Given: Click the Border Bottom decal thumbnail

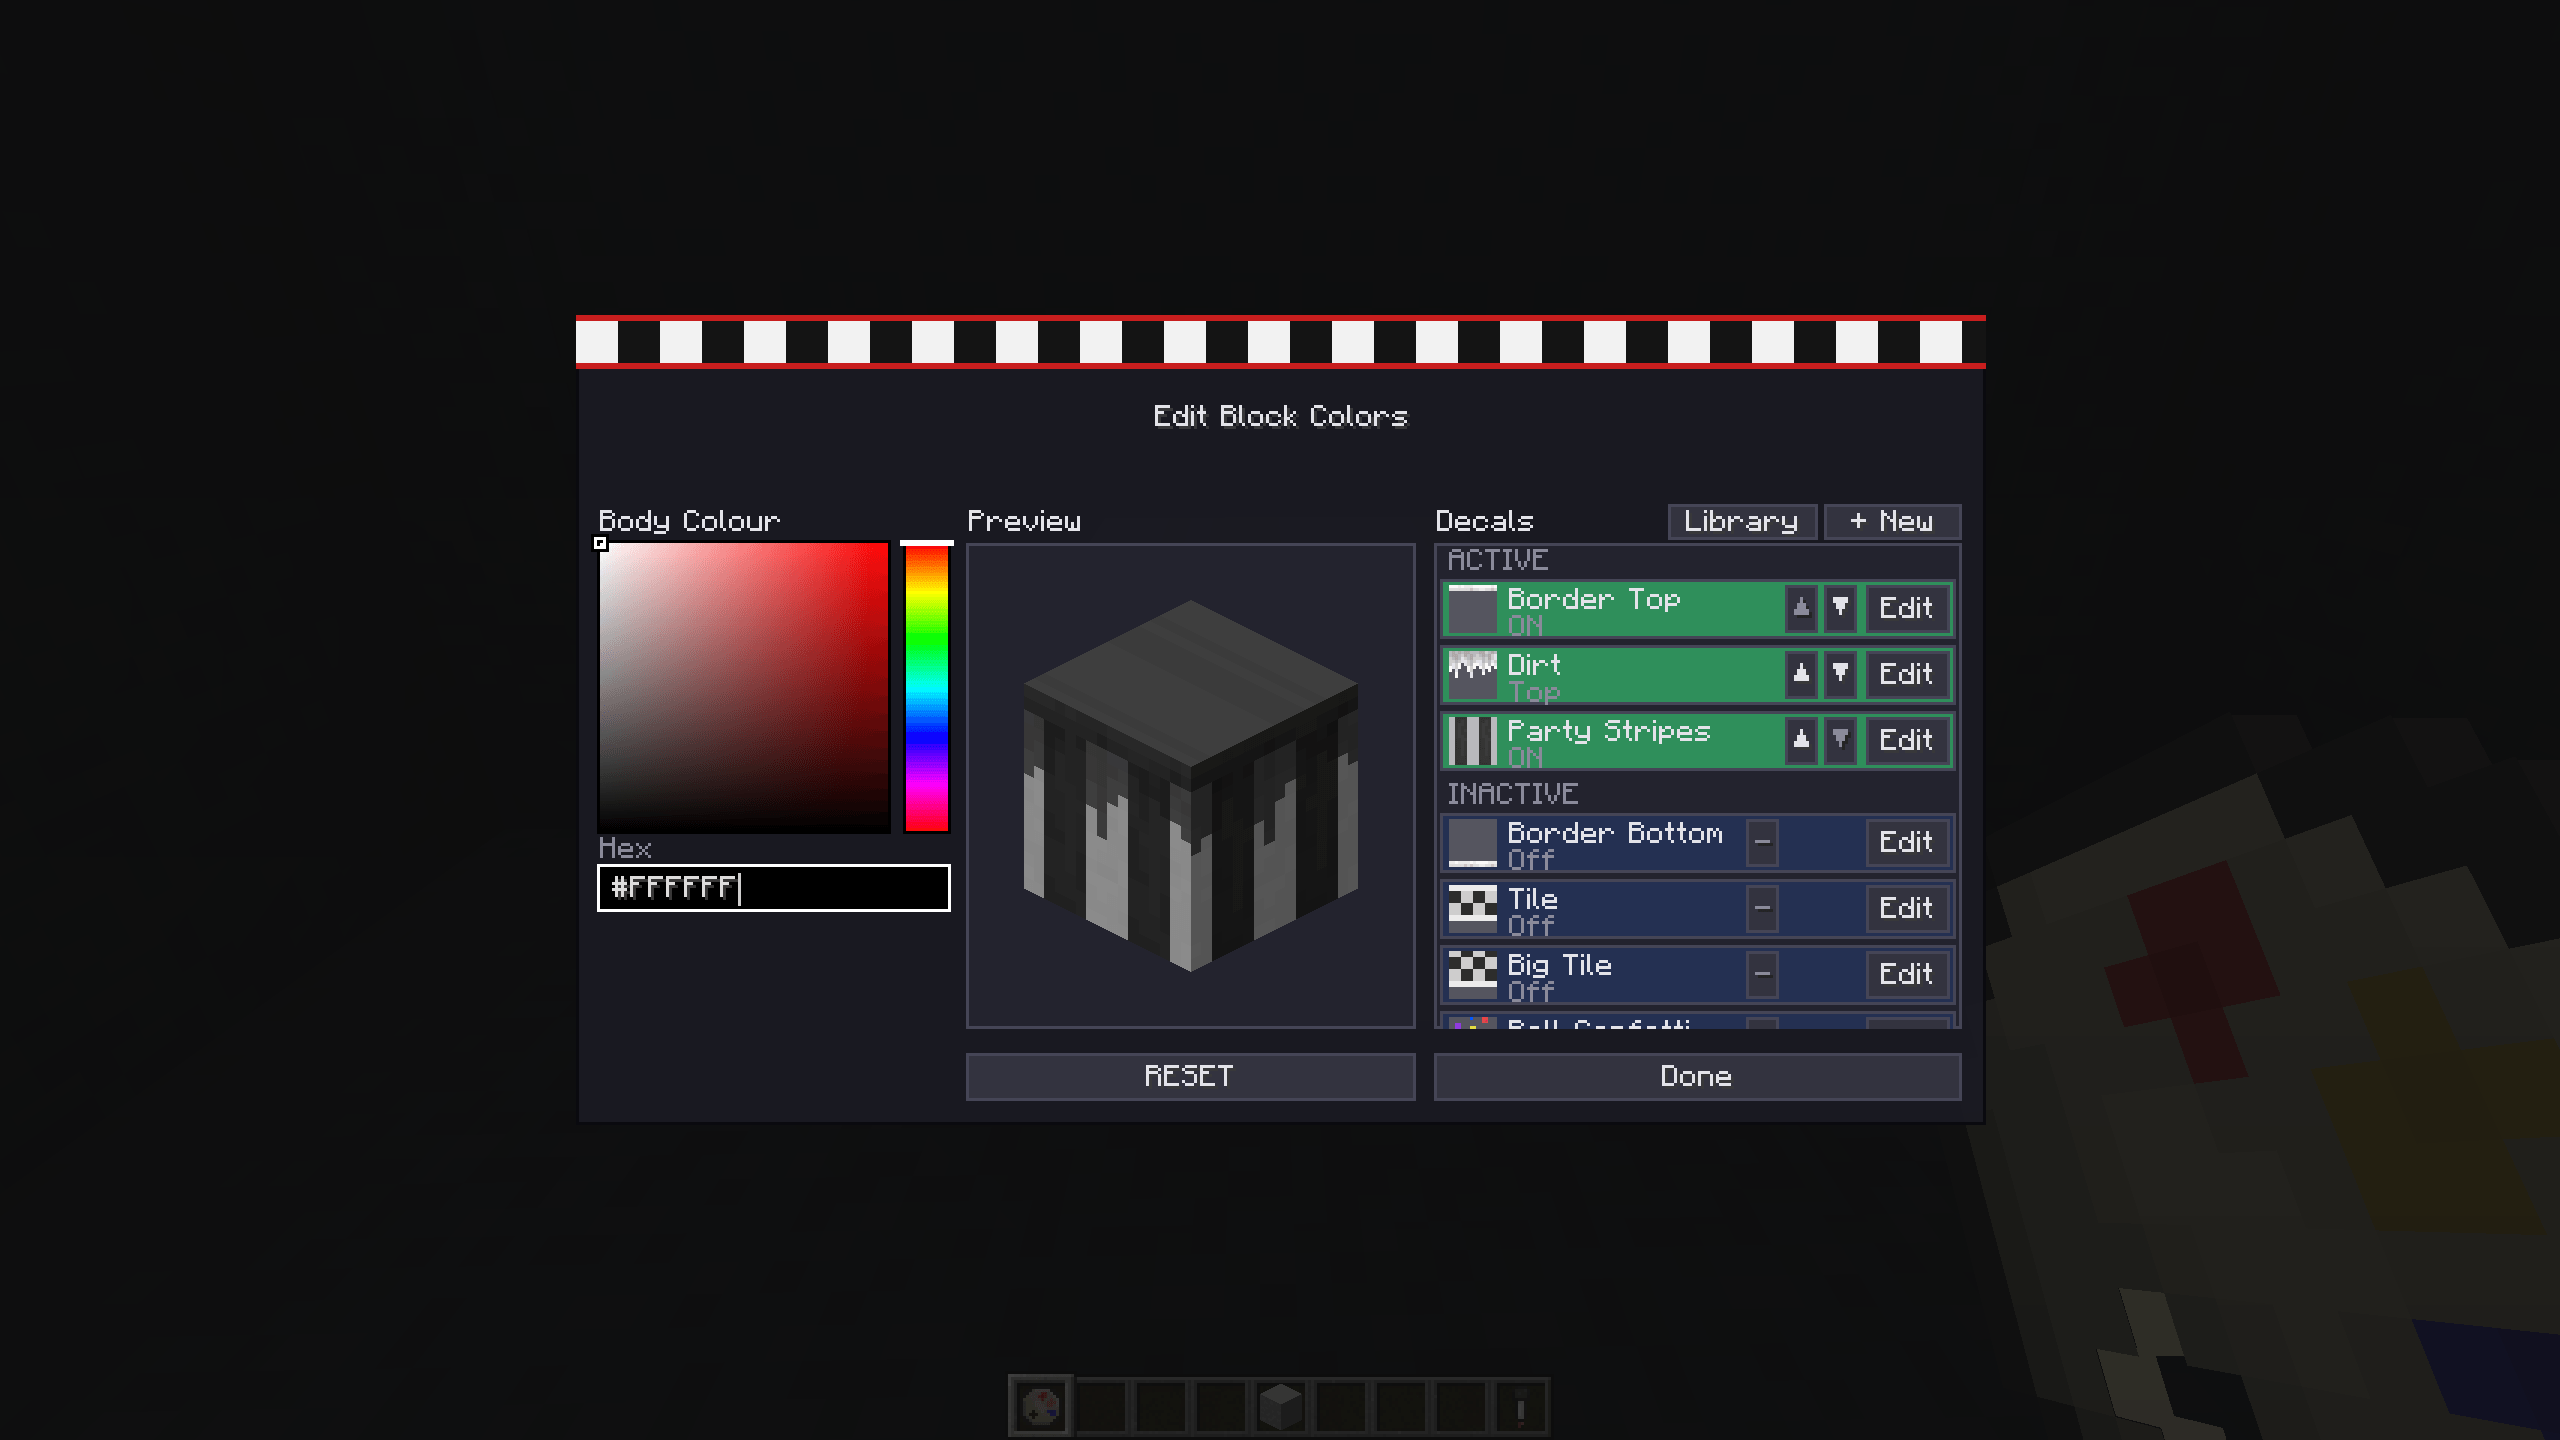Looking at the screenshot, I should tap(1472, 843).
